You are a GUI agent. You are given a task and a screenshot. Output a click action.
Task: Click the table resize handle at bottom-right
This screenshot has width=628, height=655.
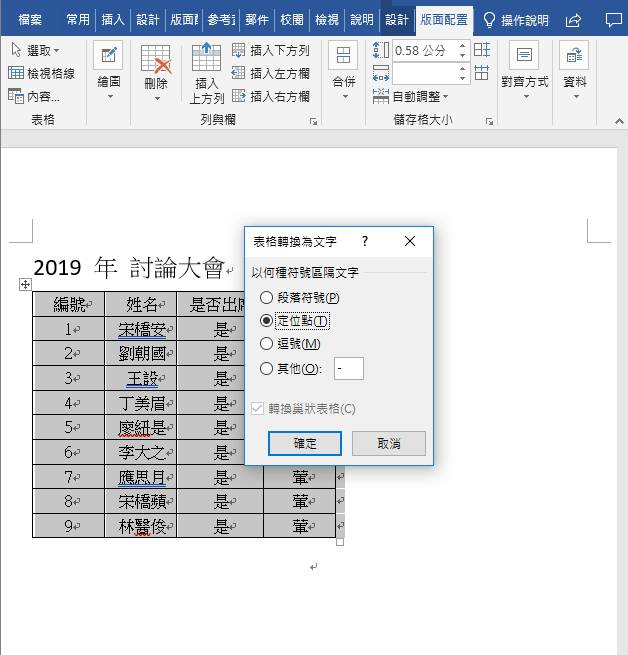click(340, 542)
